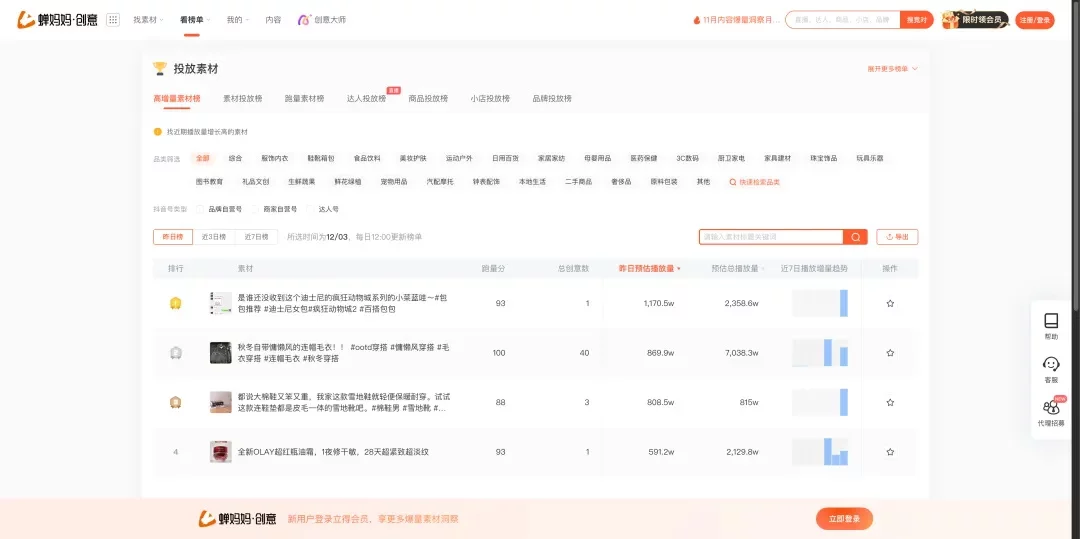Open the Disney bag material thumbnail
The width and height of the screenshot is (1080, 539).
tap(220, 303)
